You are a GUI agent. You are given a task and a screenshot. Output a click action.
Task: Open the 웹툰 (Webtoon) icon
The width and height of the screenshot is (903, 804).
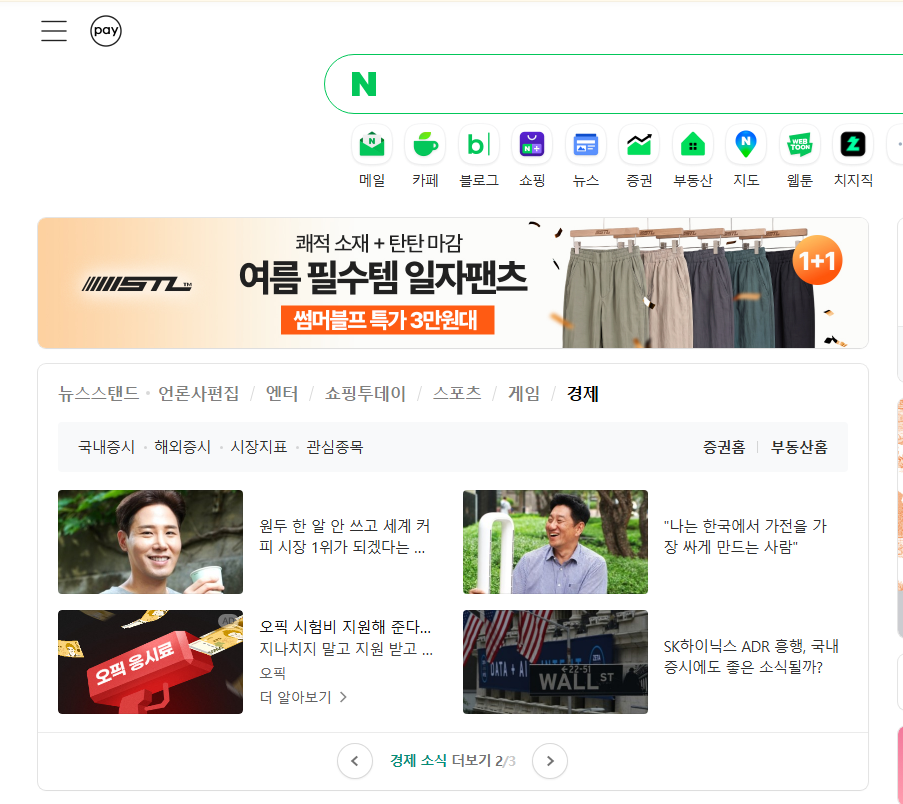[800, 144]
